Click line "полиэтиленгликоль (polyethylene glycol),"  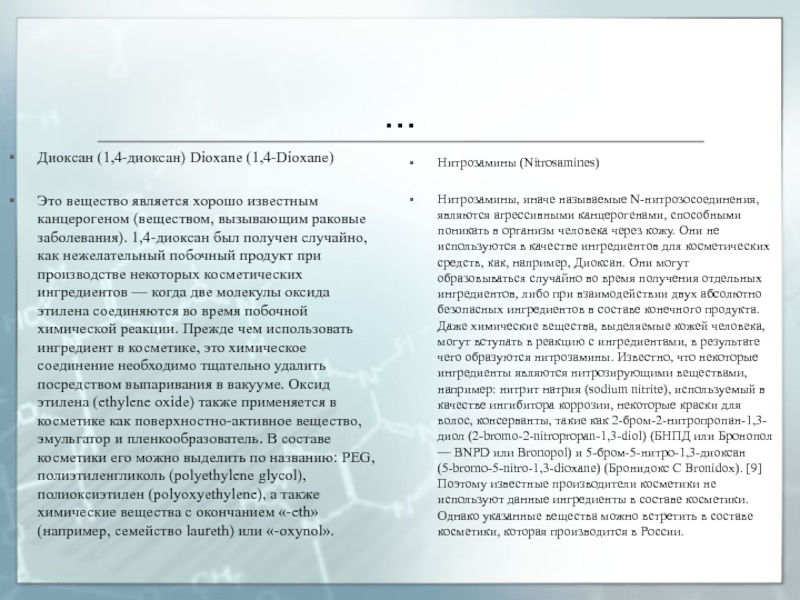click(x=171, y=476)
